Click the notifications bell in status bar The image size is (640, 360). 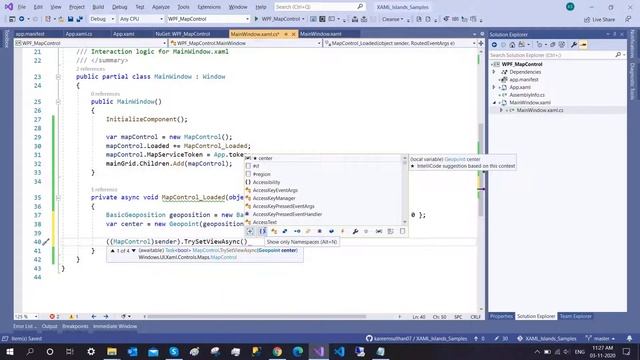coord(629,338)
